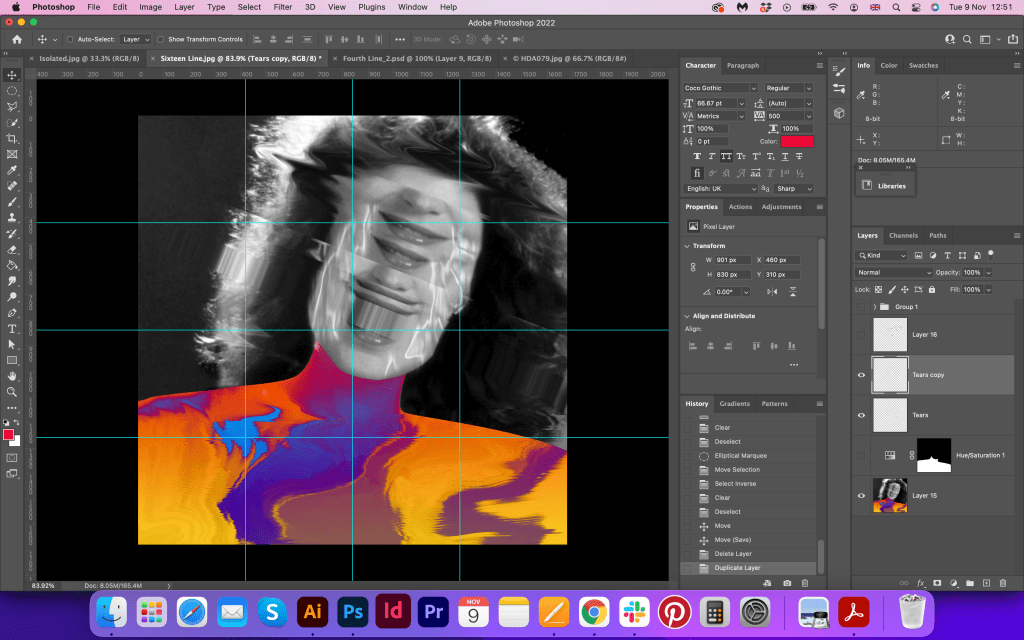Click the red text Color swatch
This screenshot has height=640, width=1024.
pos(797,141)
